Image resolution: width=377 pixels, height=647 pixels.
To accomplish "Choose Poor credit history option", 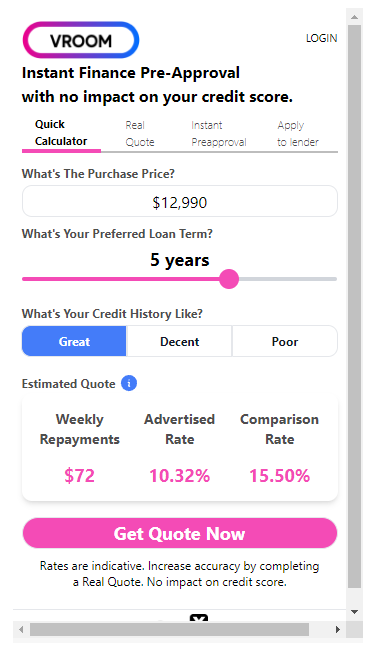I will [285, 341].
